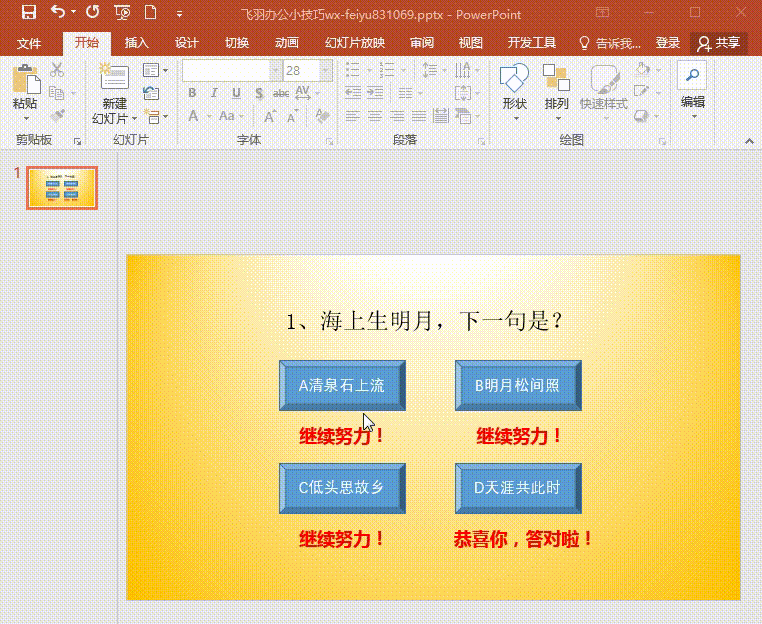
Task: Open the 审阅 tab
Action: point(422,43)
